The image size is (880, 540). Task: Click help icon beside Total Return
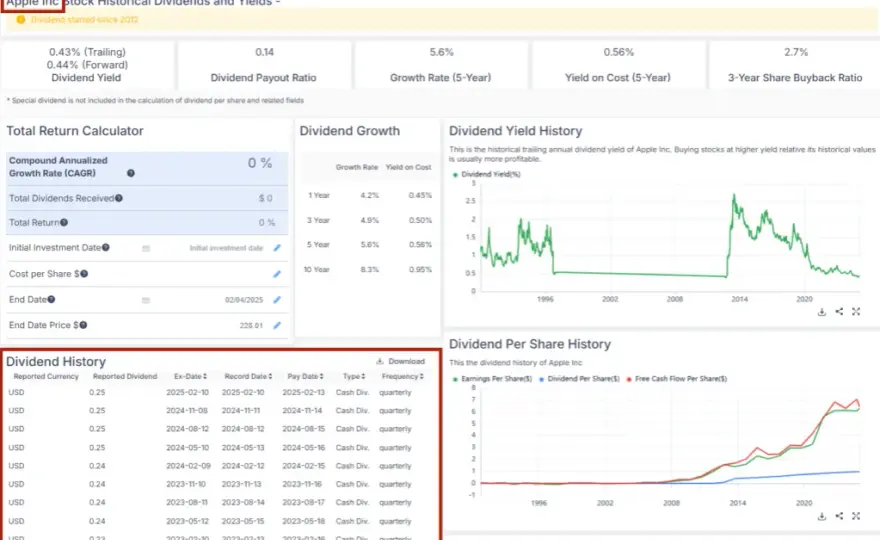(64, 223)
